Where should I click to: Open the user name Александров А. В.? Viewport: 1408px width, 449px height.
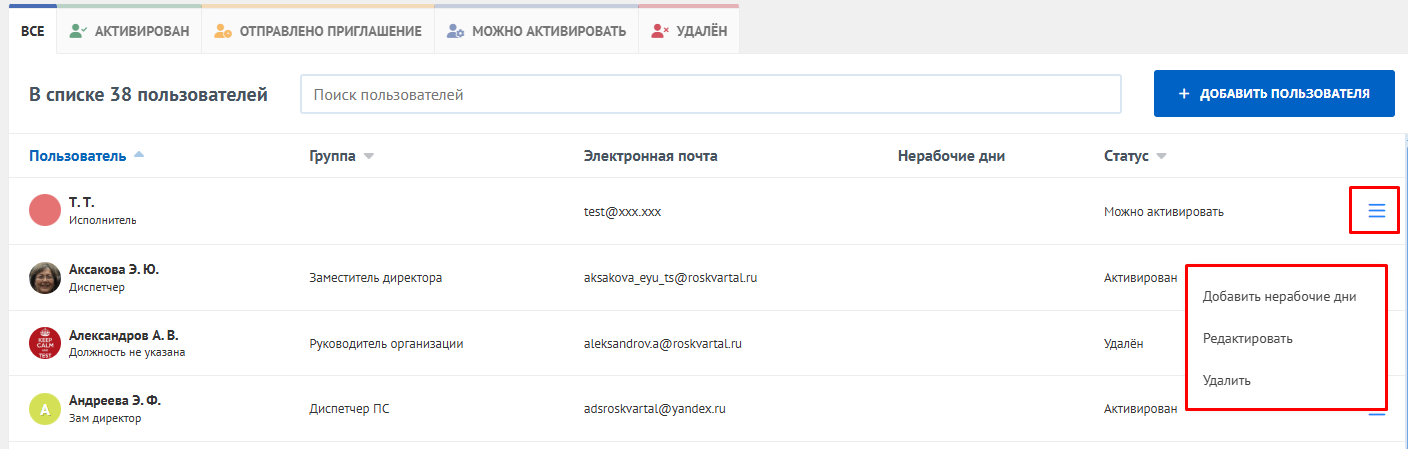123,335
